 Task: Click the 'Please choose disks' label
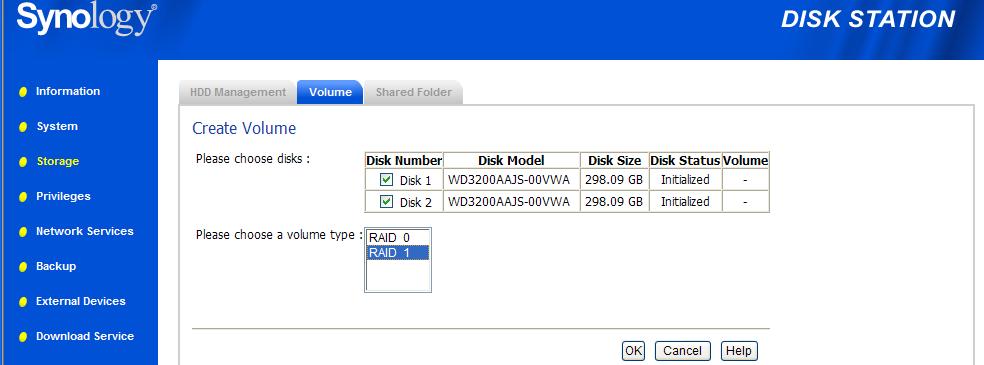tap(253, 159)
